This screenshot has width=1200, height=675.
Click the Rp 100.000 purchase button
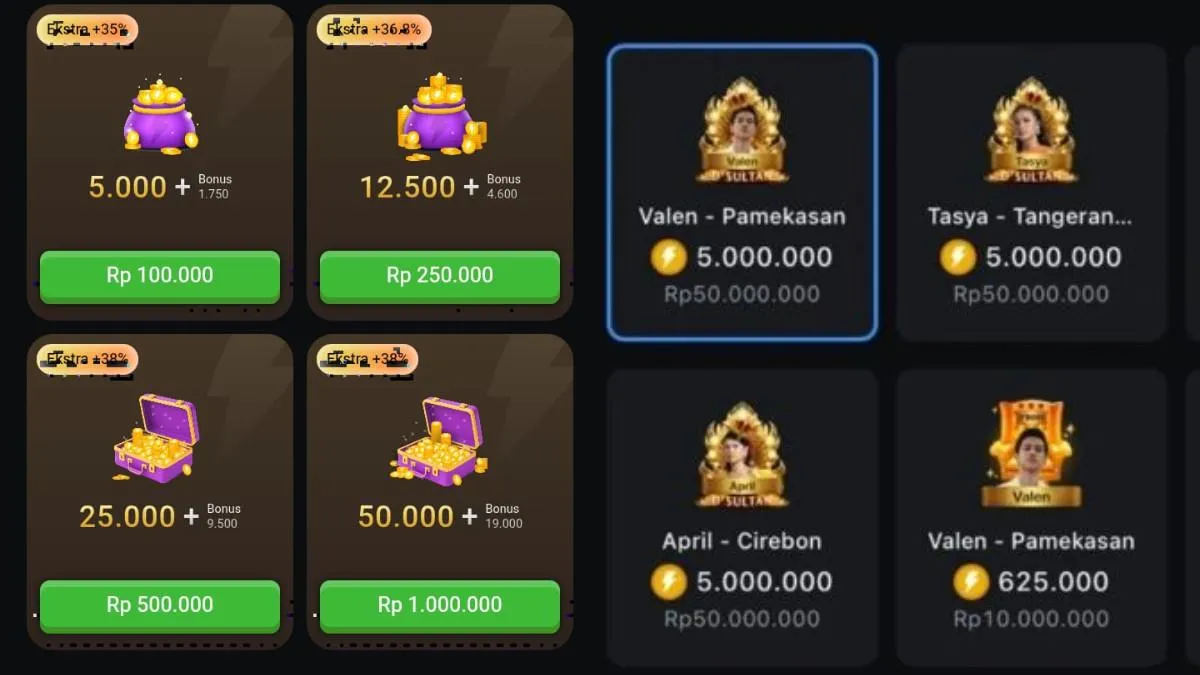[x=160, y=275]
